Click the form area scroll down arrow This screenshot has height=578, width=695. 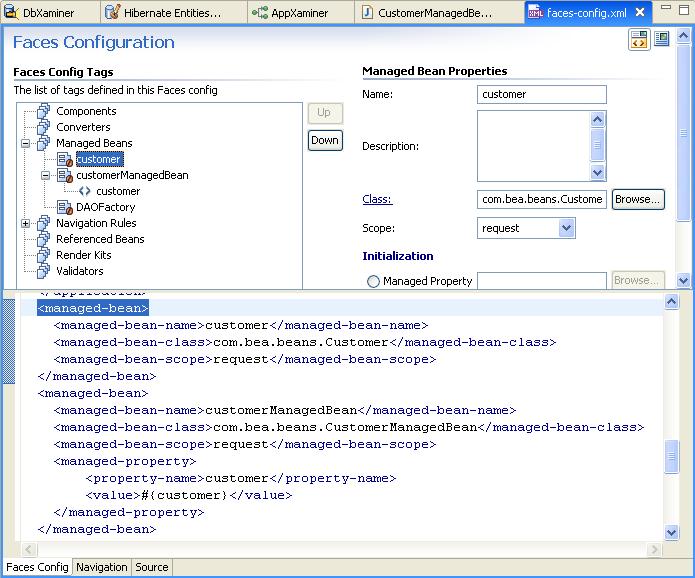(683, 281)
